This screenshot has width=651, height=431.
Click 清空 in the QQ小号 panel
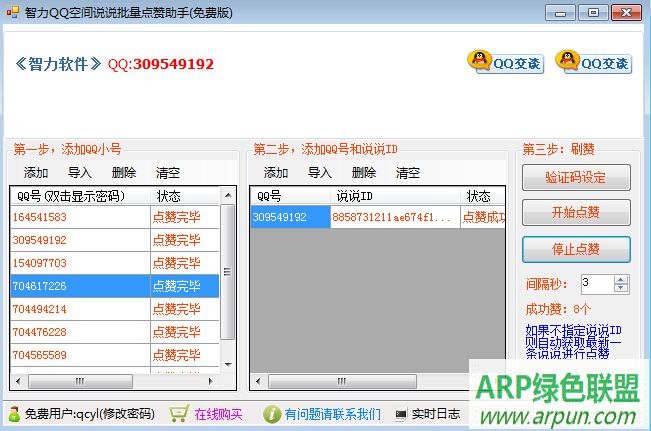[168, 173]
